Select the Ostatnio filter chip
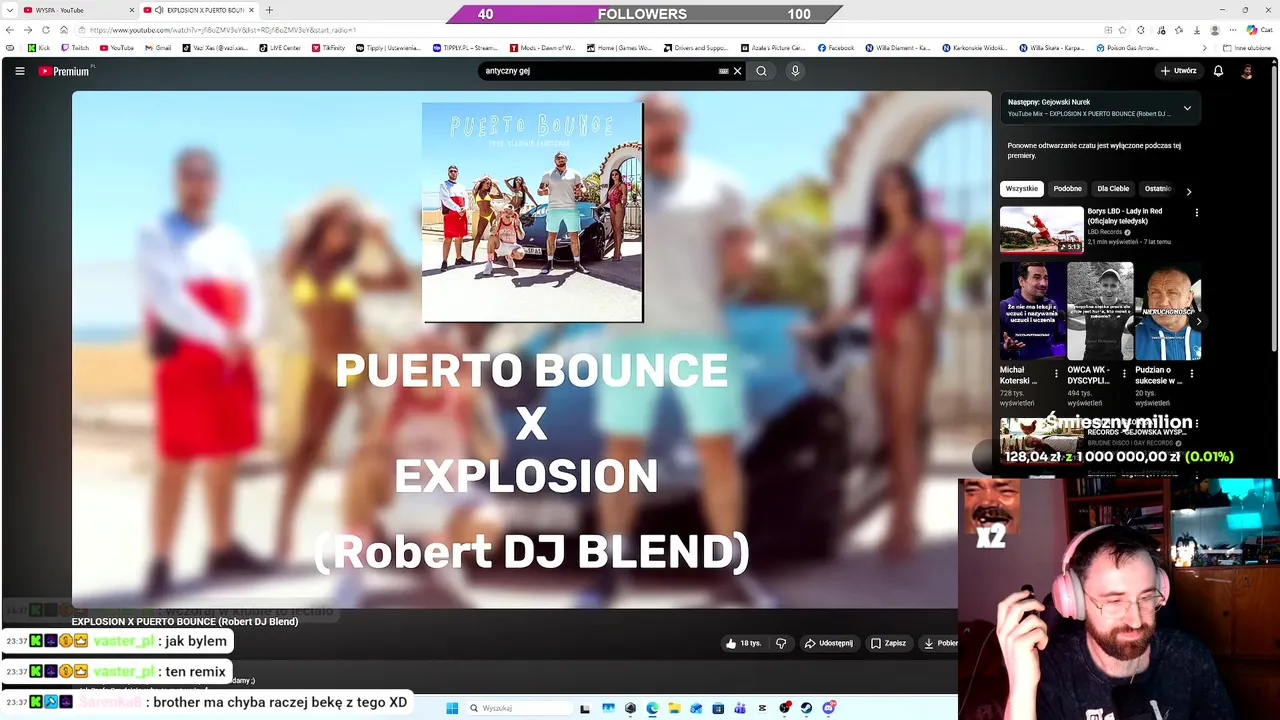 click(x=1157, y=189)
